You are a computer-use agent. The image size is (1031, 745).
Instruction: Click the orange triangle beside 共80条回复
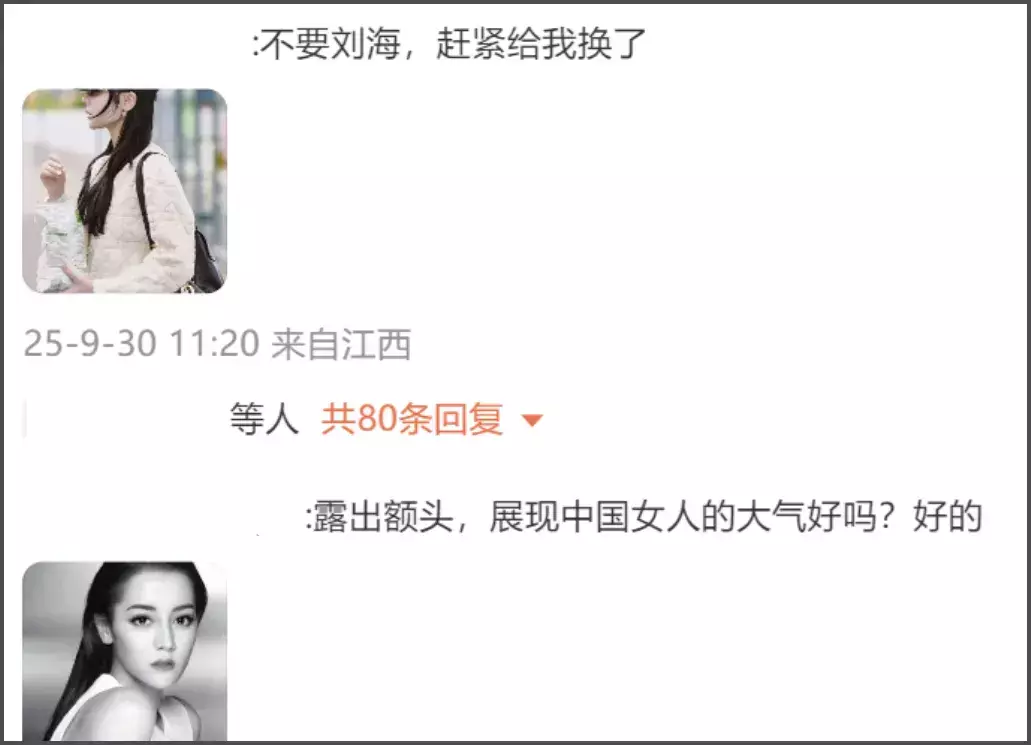point(532,420)
